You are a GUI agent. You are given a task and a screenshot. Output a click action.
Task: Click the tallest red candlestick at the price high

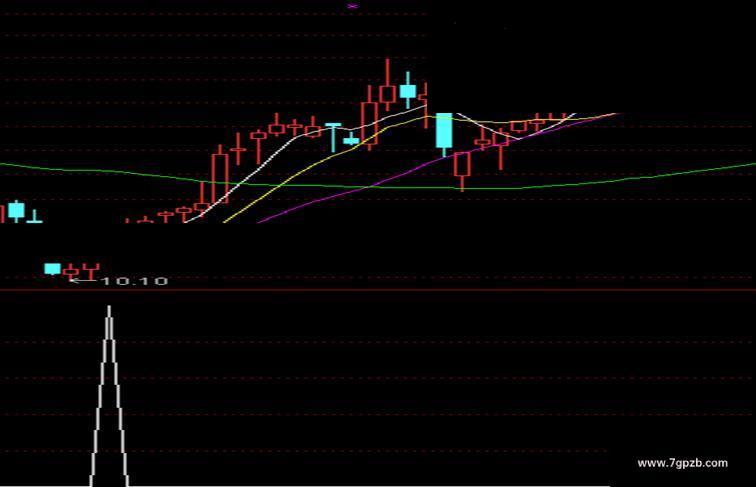[387, 85]
